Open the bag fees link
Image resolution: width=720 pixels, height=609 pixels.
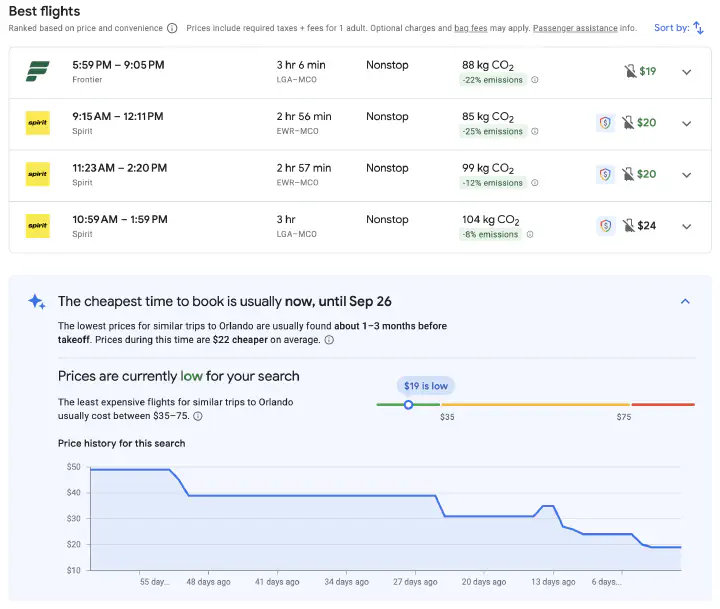tap(470, 28)
